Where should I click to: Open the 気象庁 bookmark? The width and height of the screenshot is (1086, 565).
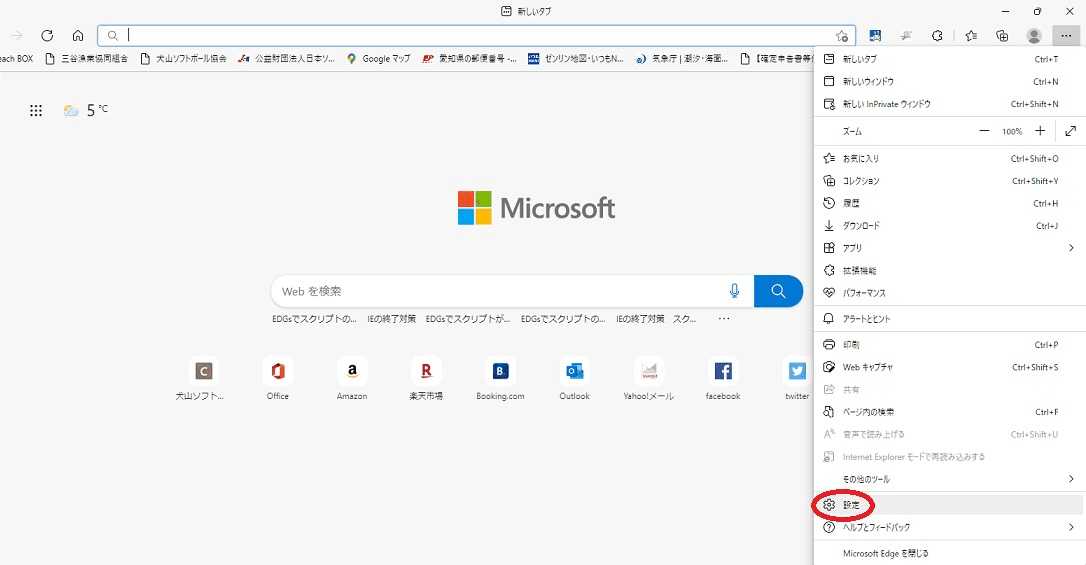(x=682, y=59)
